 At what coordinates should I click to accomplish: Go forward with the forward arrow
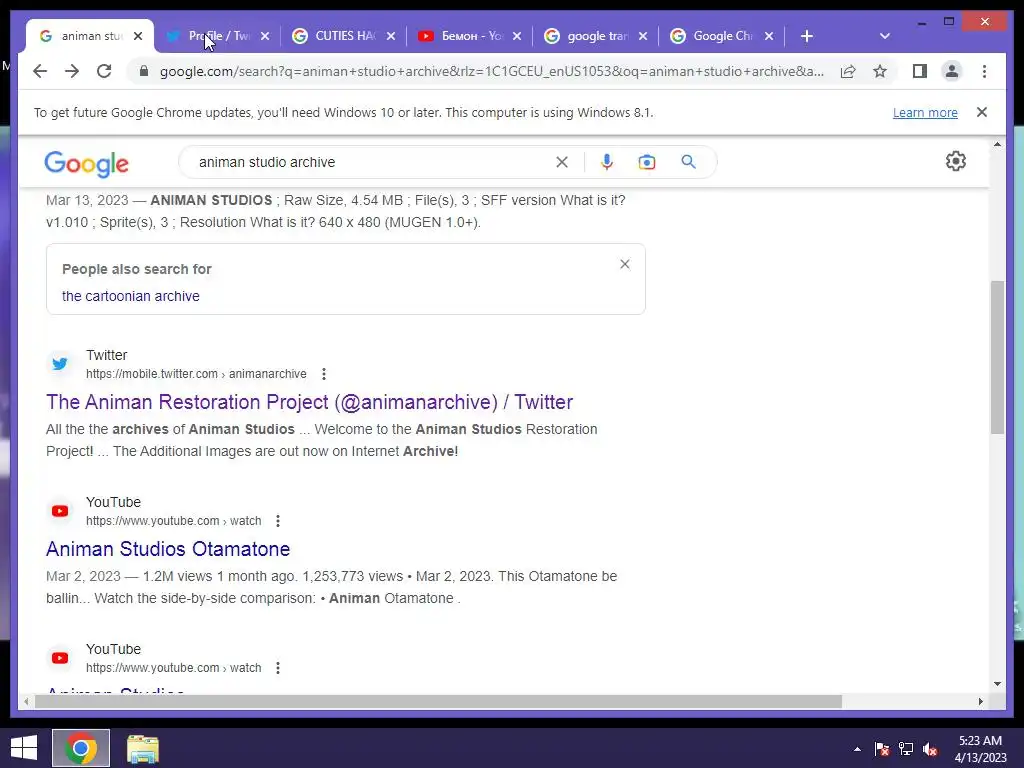tap(72, 71)
